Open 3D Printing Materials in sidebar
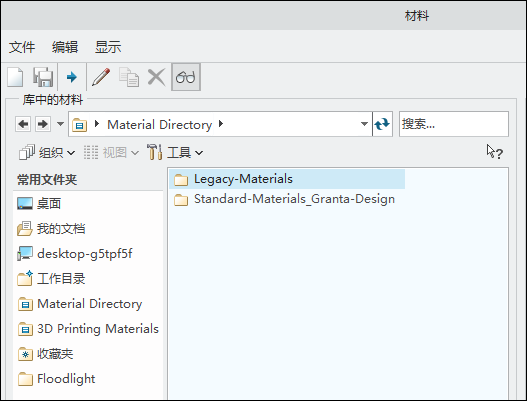Image resolution: width=527 pixels, height=401 pixels. [88, 329]
